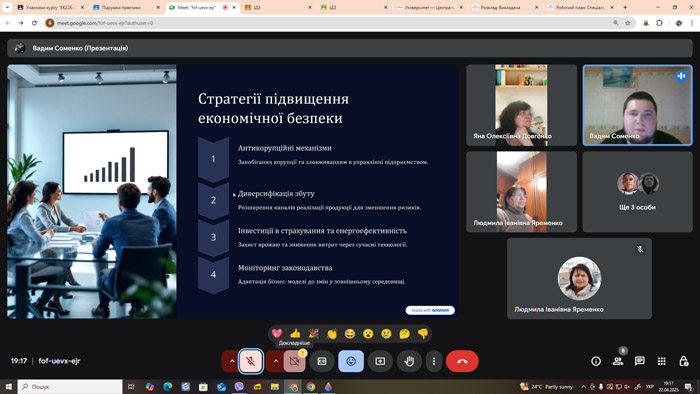Send the heart emoji reaction

coord(277,333)
